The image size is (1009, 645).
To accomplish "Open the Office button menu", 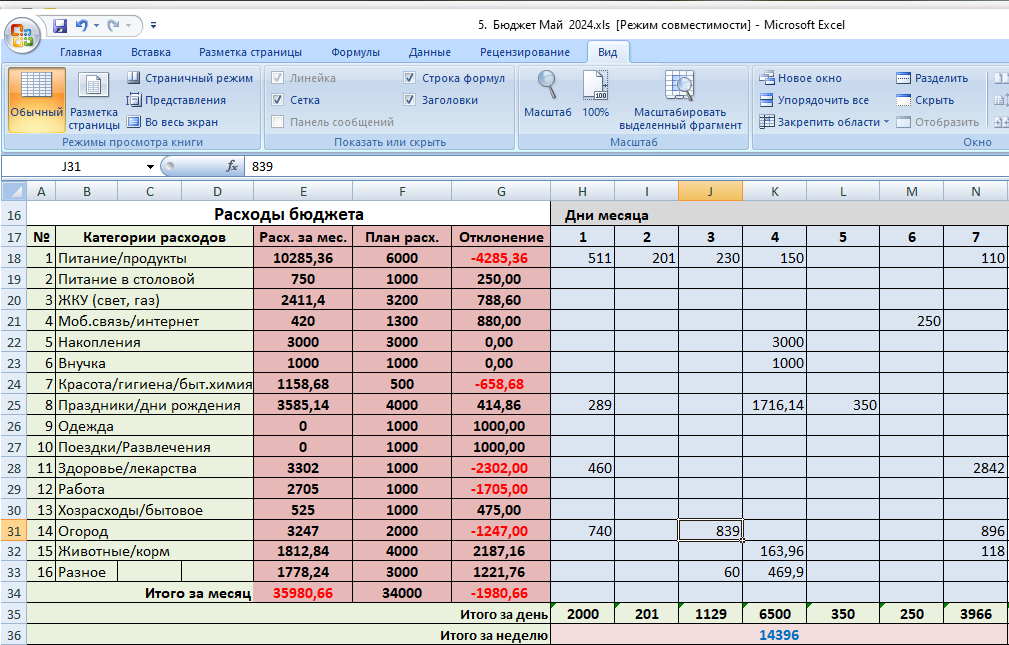I will [22, 33].
